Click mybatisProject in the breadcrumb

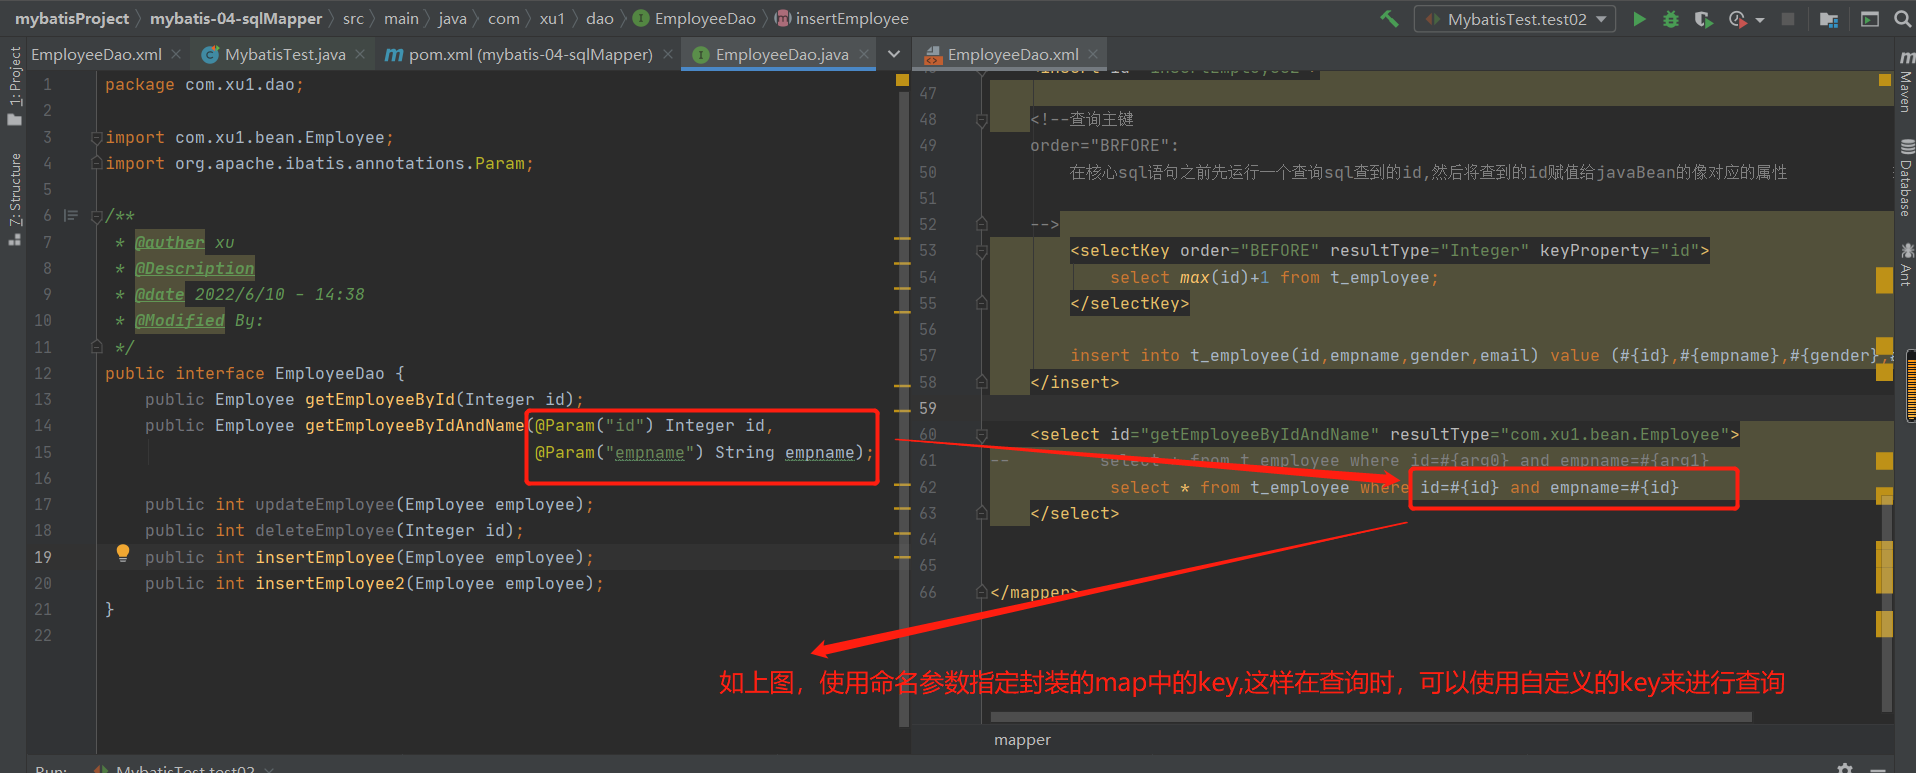72,18
